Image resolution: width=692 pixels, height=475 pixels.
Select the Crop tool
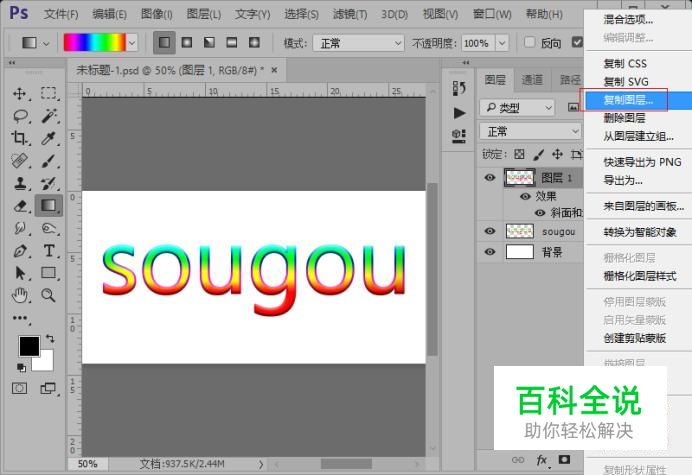coord(19,138)
